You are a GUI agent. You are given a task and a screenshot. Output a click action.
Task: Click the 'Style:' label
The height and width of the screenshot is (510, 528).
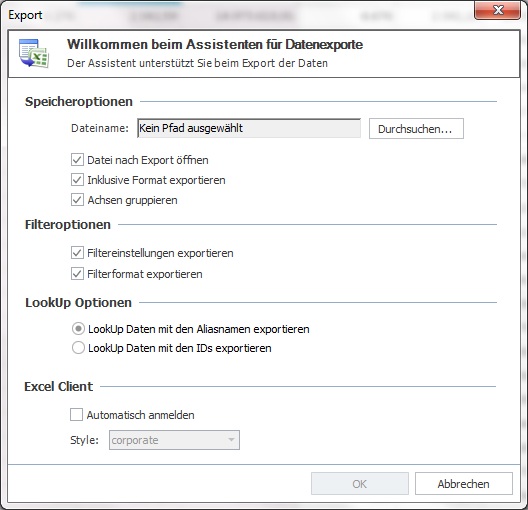[x=84, y=440]
